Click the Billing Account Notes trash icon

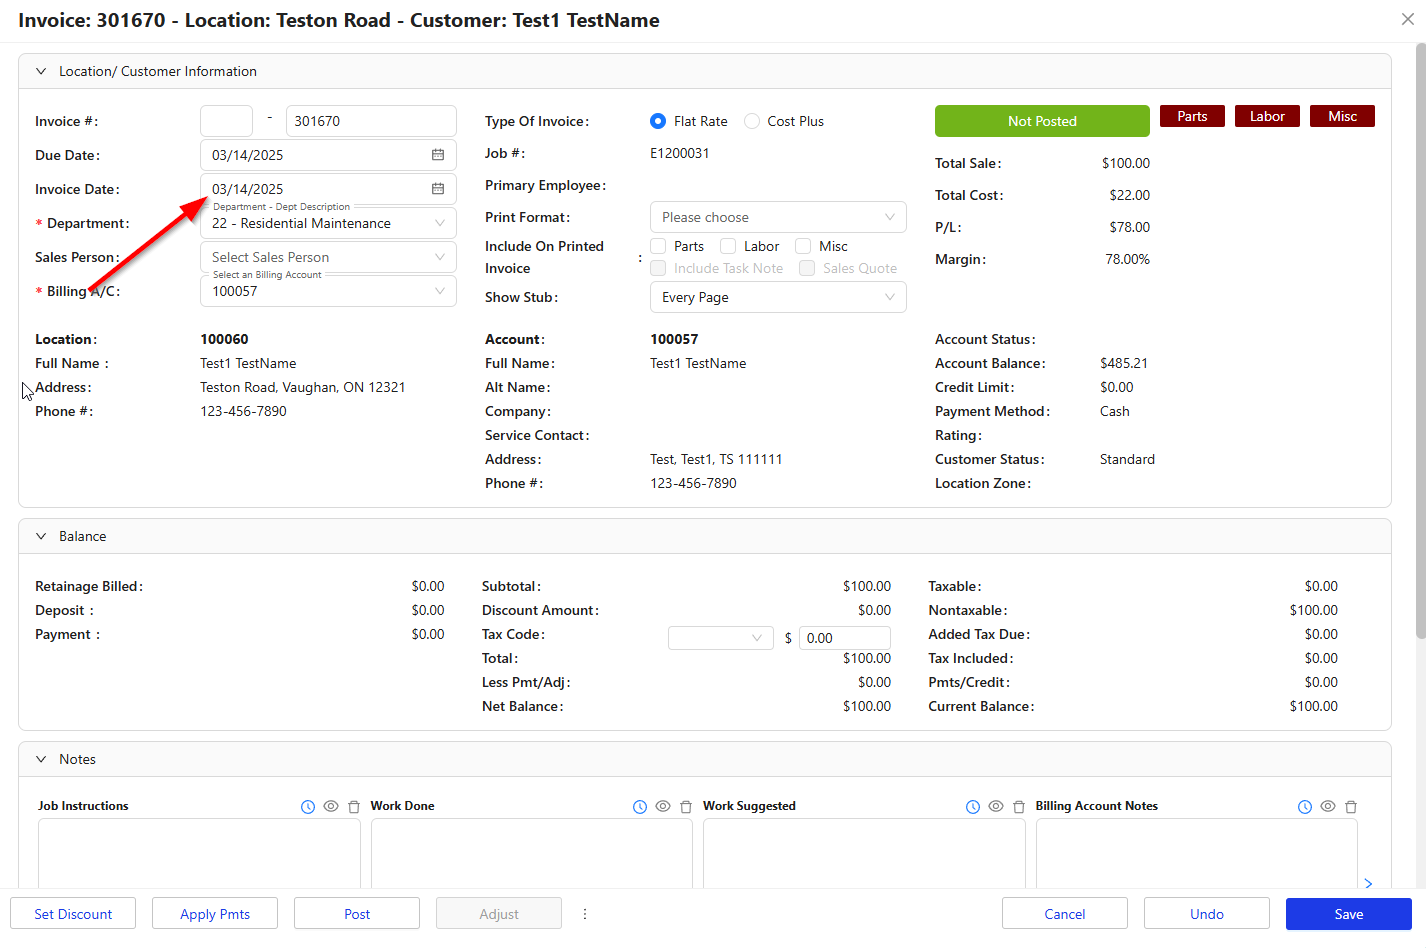1351,807
